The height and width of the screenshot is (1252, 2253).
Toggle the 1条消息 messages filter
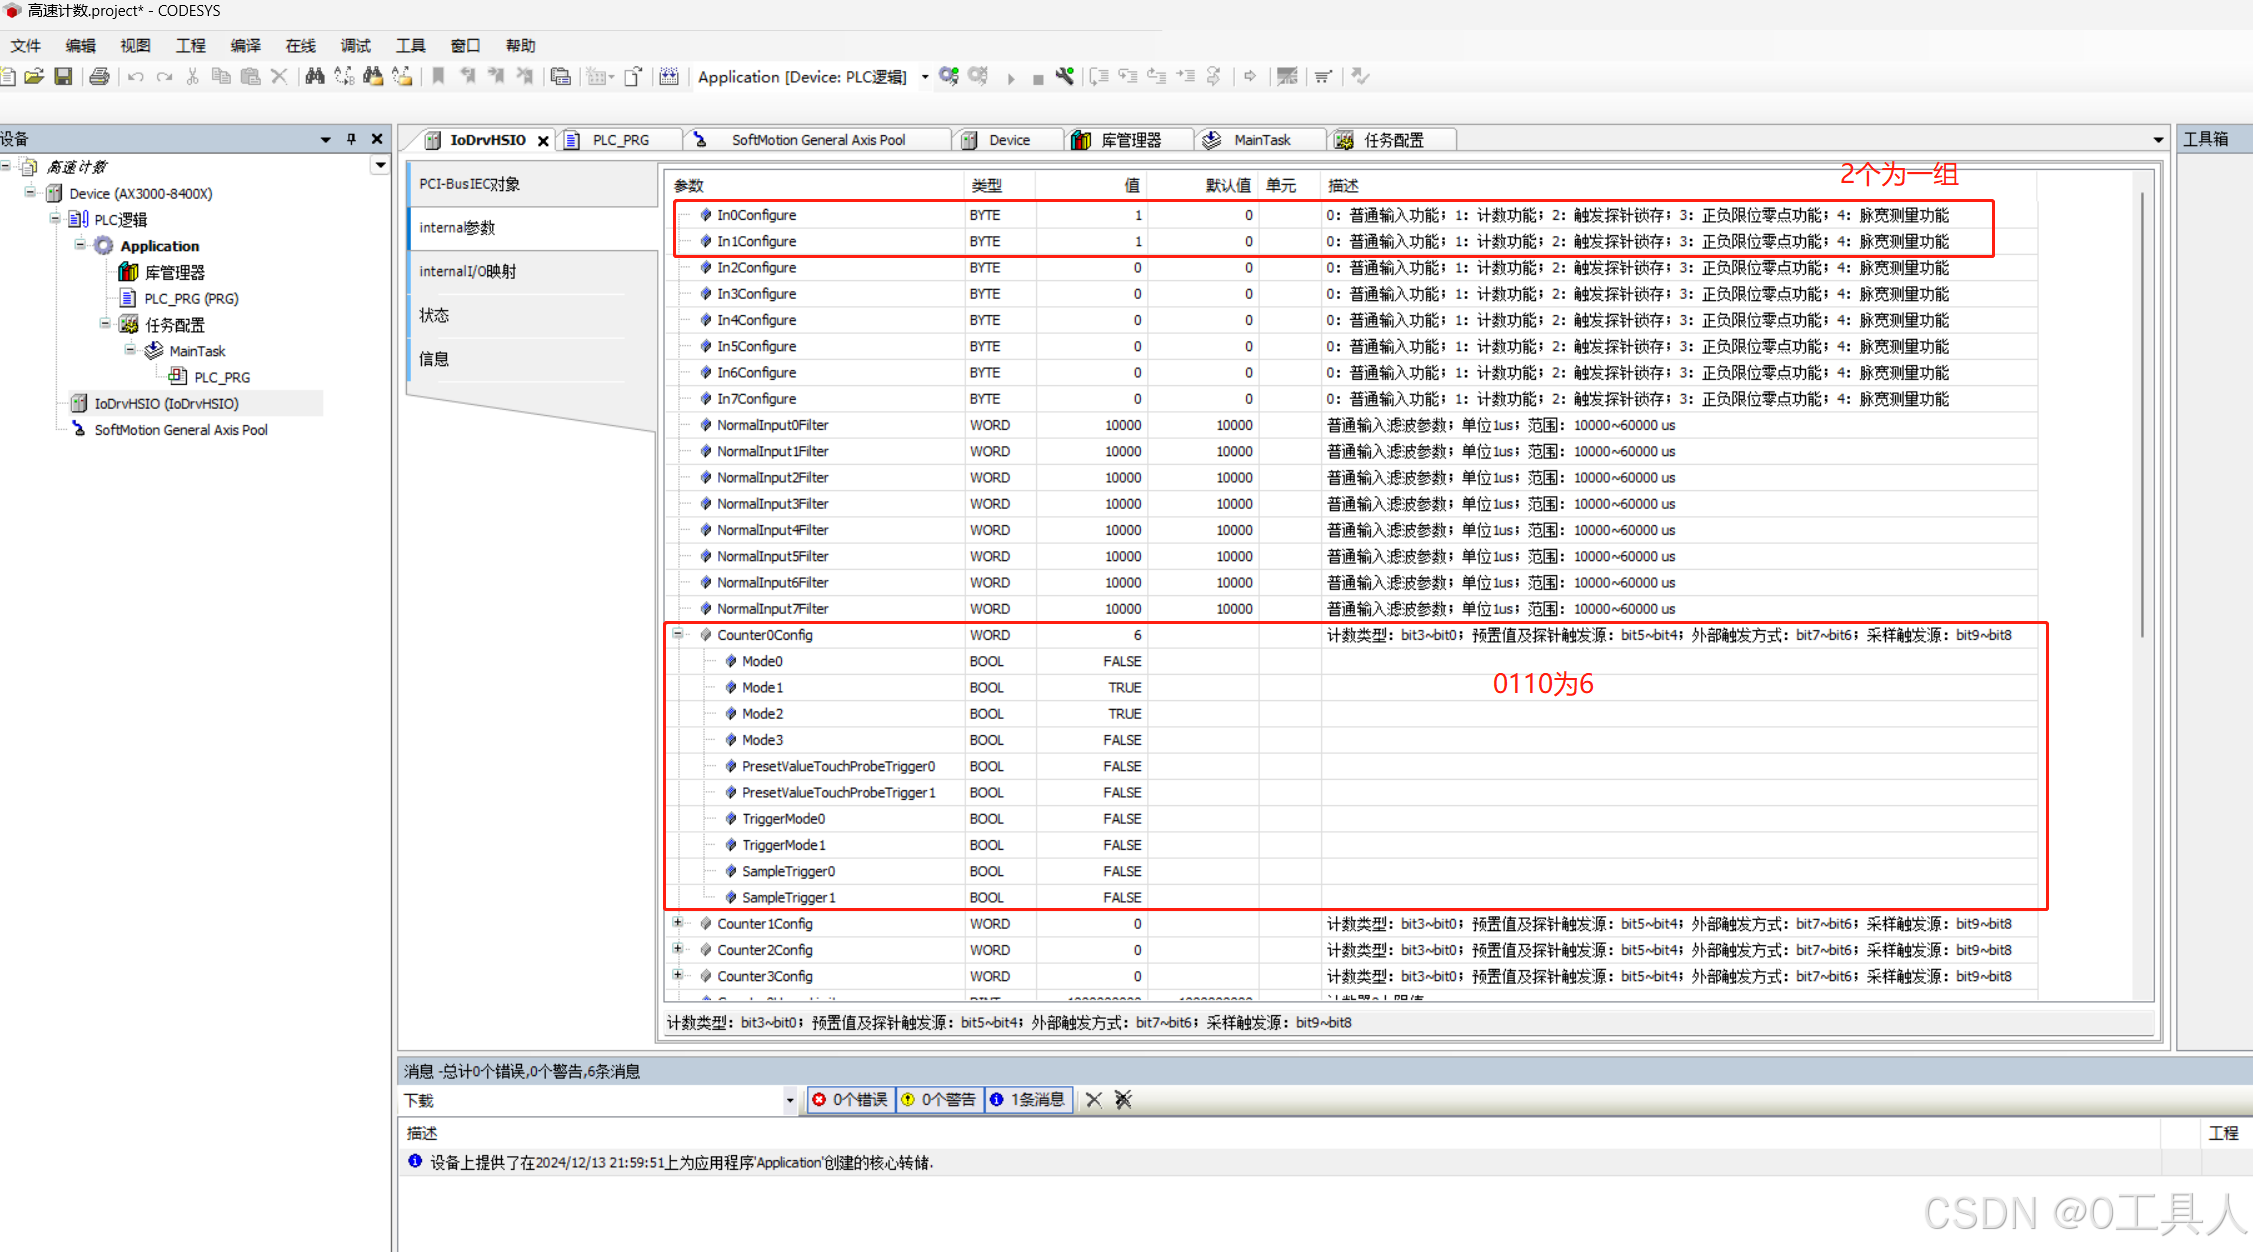pyautogui.click(x=1028, y=1100)
